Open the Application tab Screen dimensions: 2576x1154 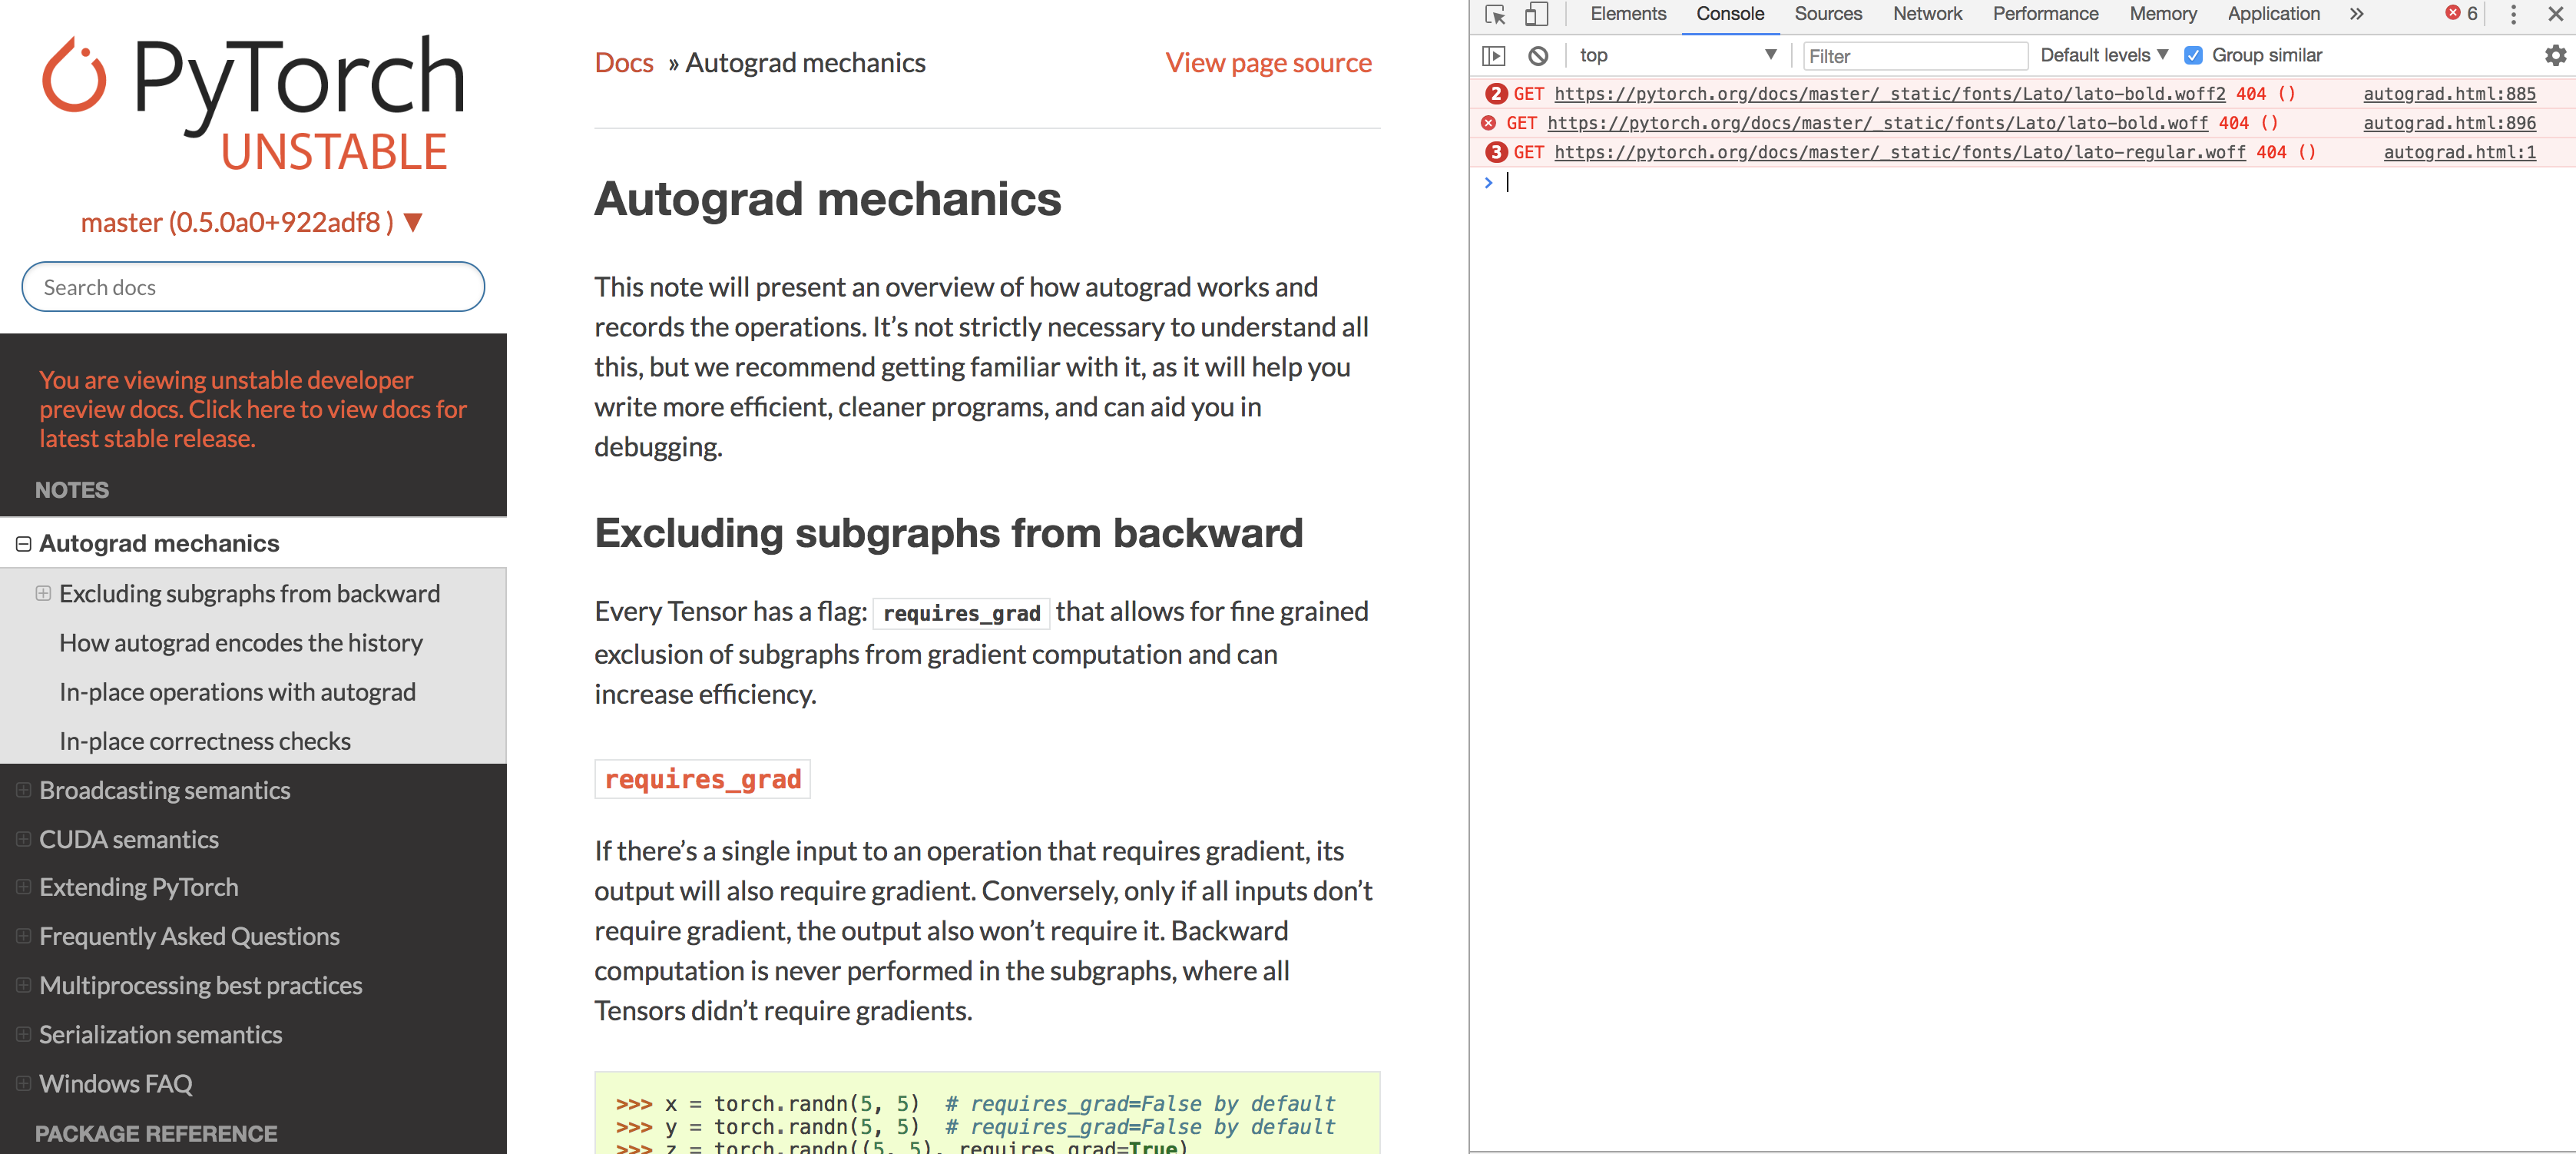point(2273,14)
